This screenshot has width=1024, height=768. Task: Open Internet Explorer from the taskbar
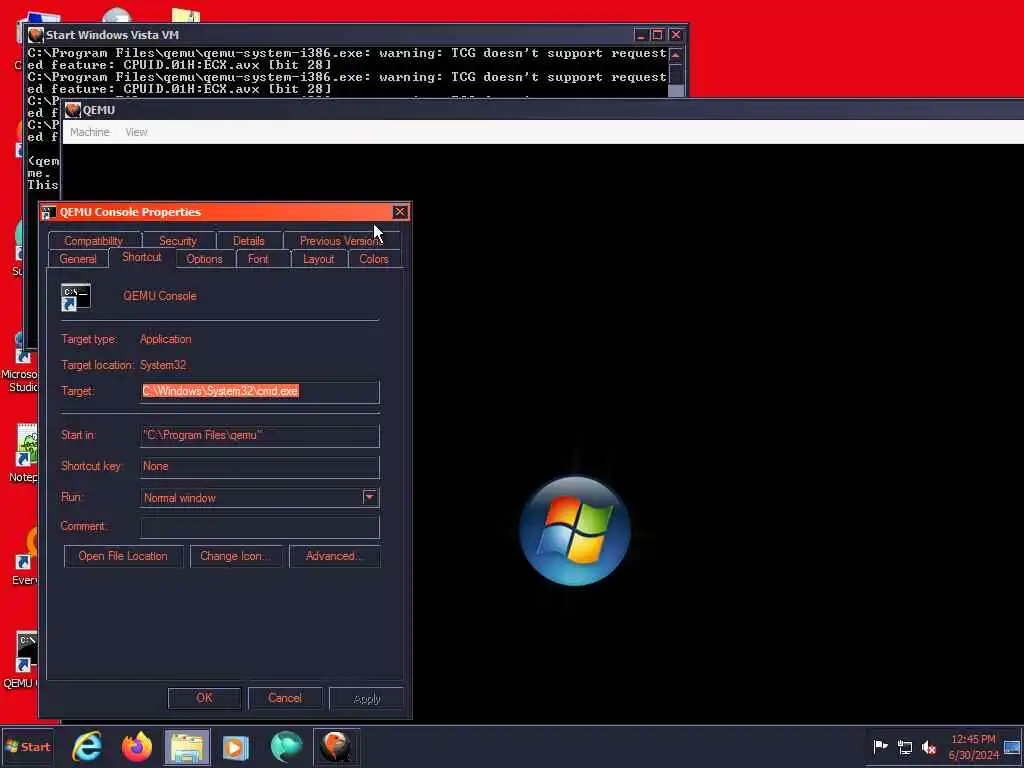[x=87, y=746]
